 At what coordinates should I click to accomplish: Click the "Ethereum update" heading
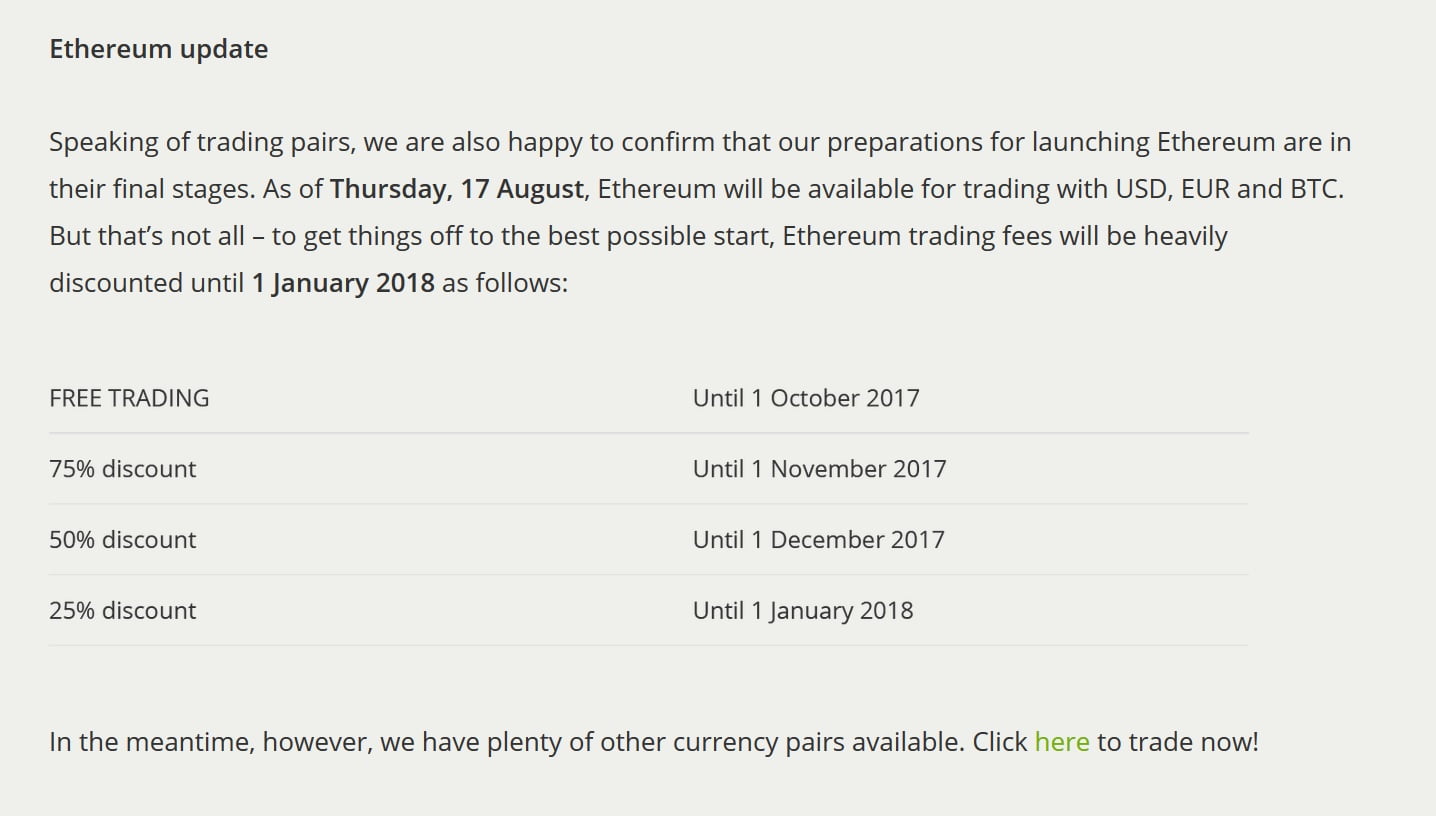coord(158,49)
